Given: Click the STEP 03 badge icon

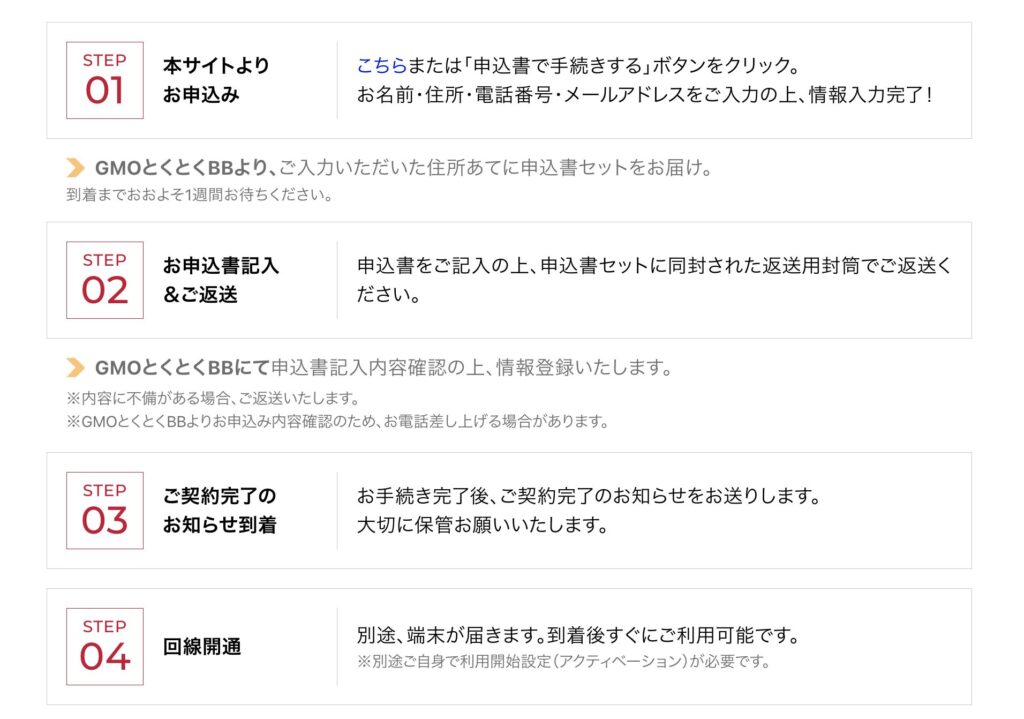Looking at the screenshot, I should tap(105, 510).
